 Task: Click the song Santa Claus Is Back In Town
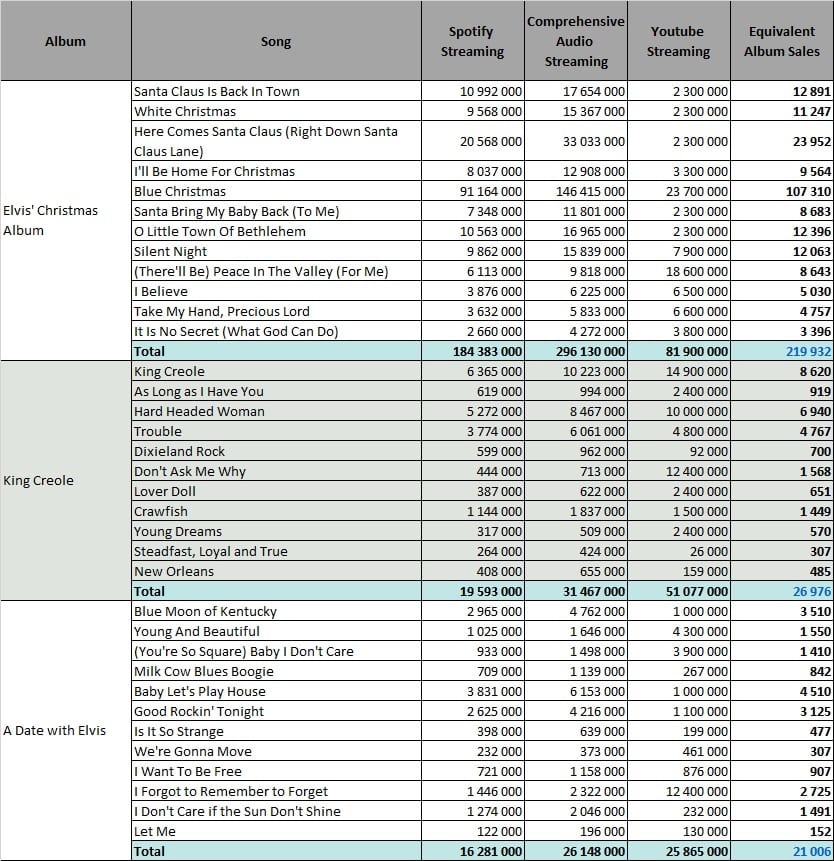tap(276, 91)
